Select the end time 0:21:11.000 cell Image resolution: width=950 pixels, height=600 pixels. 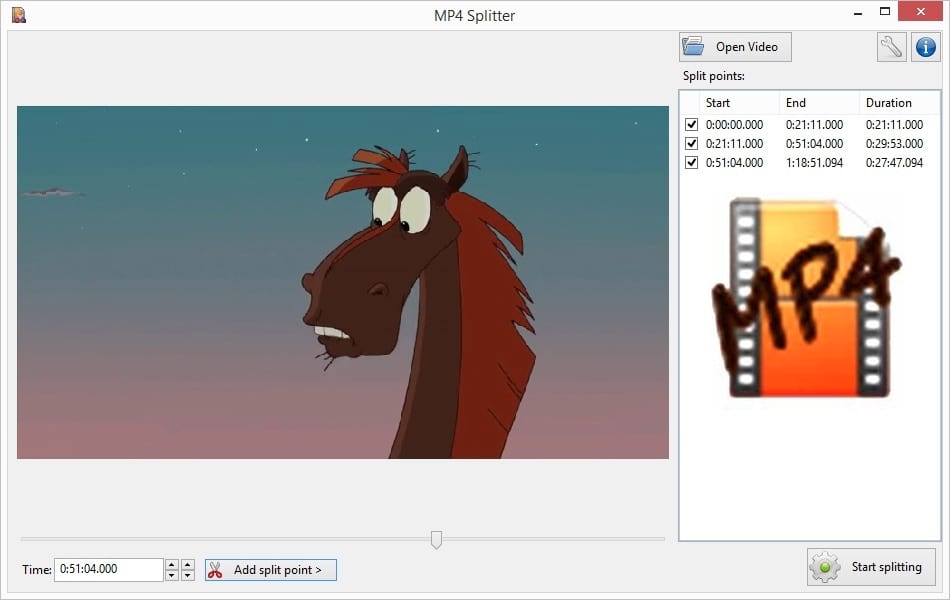tap(814, 125)
